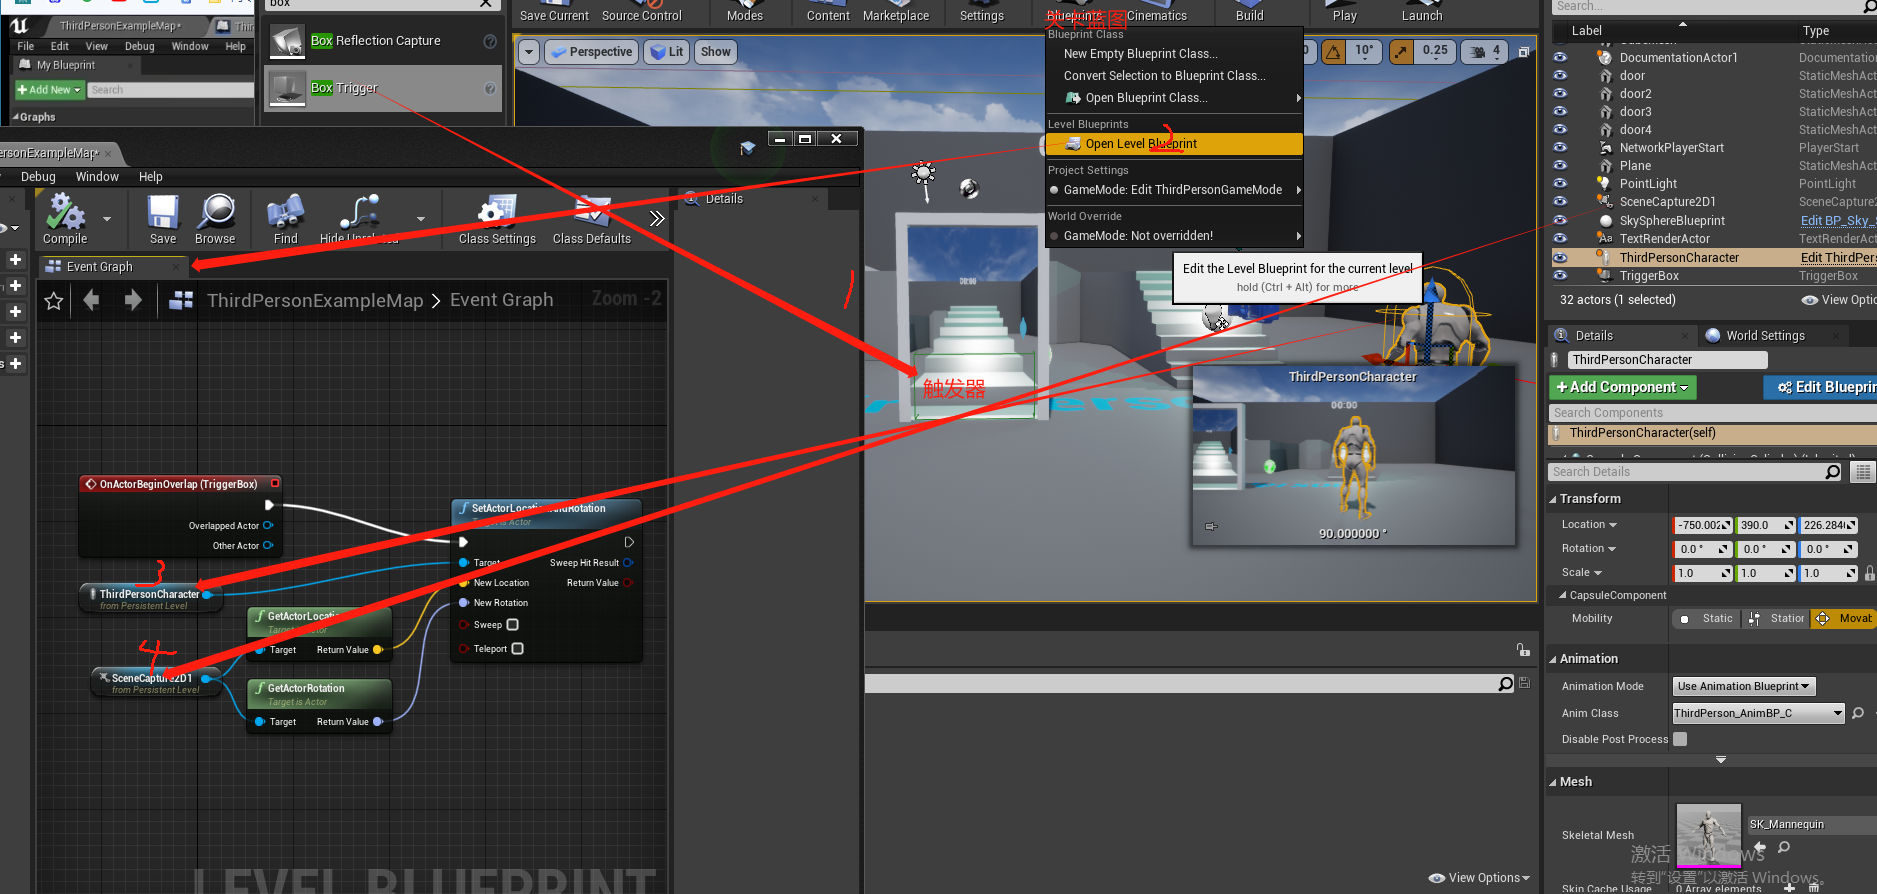Toggle visibility of DocumentationActor1
Image resolution: width=1877 pixels, height=894 pixels.
pos(1560,58)
